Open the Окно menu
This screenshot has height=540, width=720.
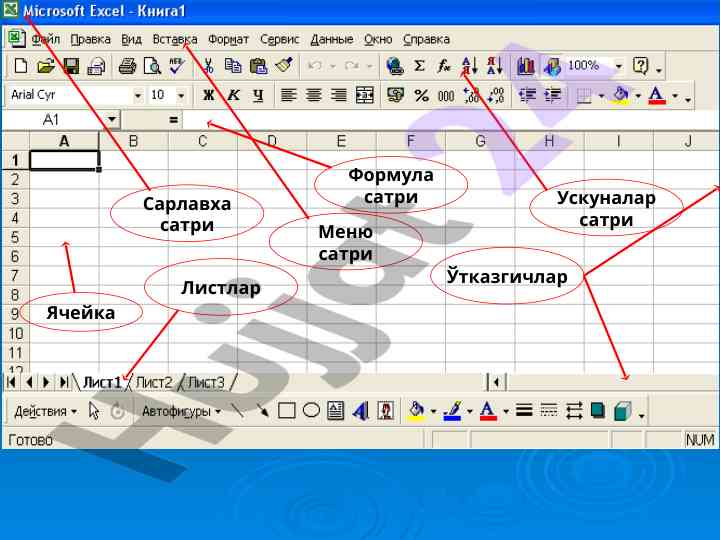pos(378,39)
